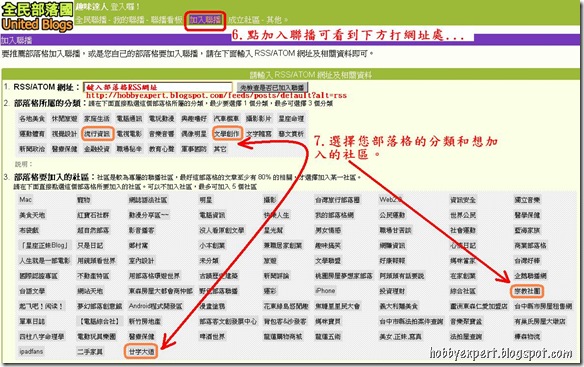Screen dimensions: 584x367
Task: Select the 教育心靈 category tag
Action: pos(162,149)
